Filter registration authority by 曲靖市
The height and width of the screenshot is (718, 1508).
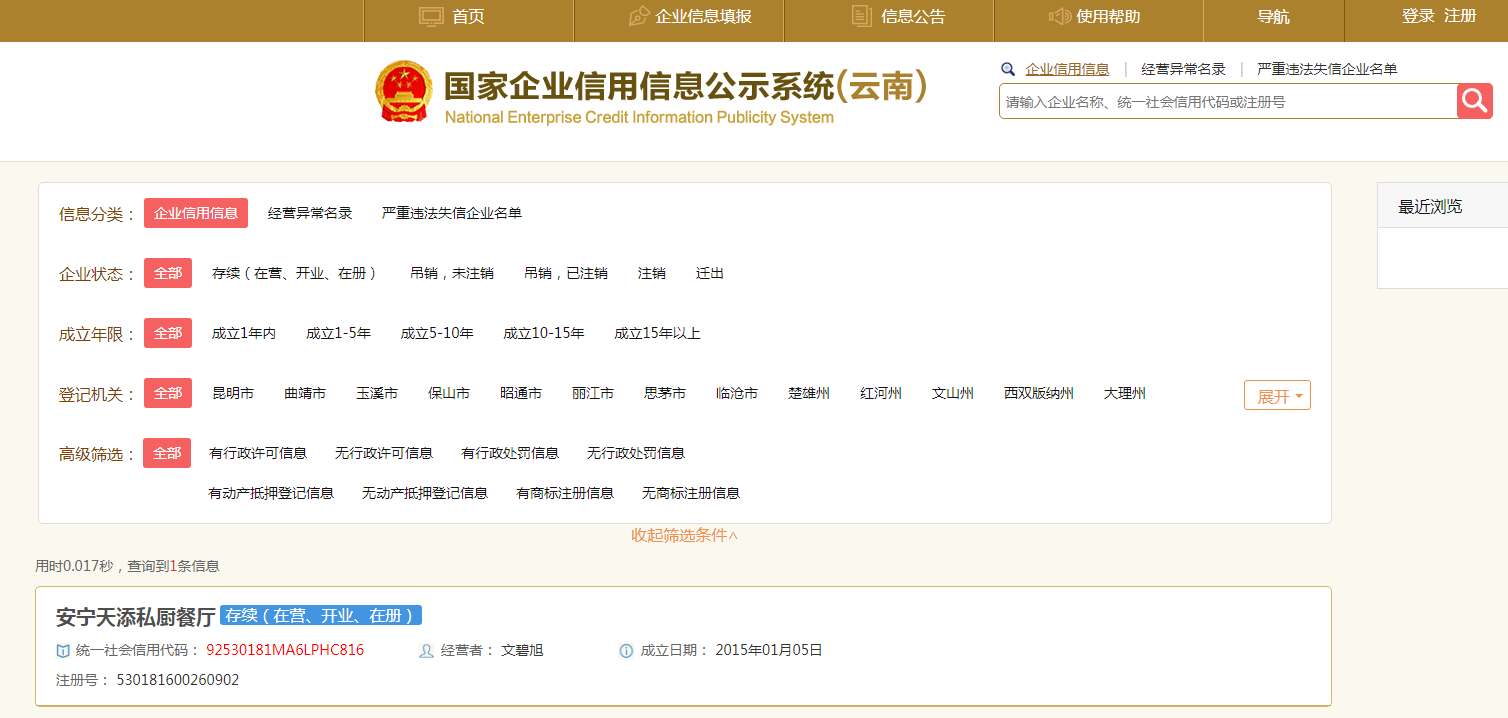305,393
